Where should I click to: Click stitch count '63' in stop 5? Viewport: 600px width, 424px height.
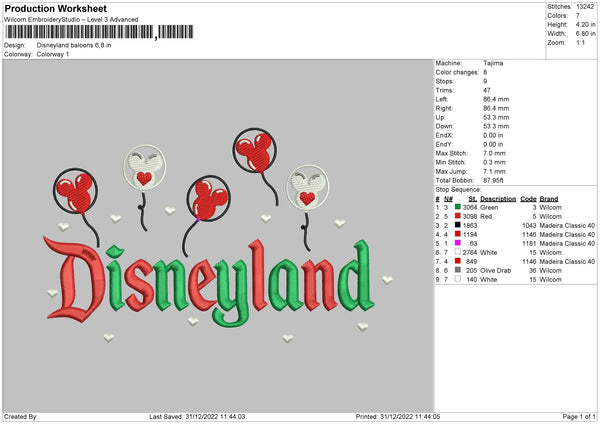click(473, 243)
